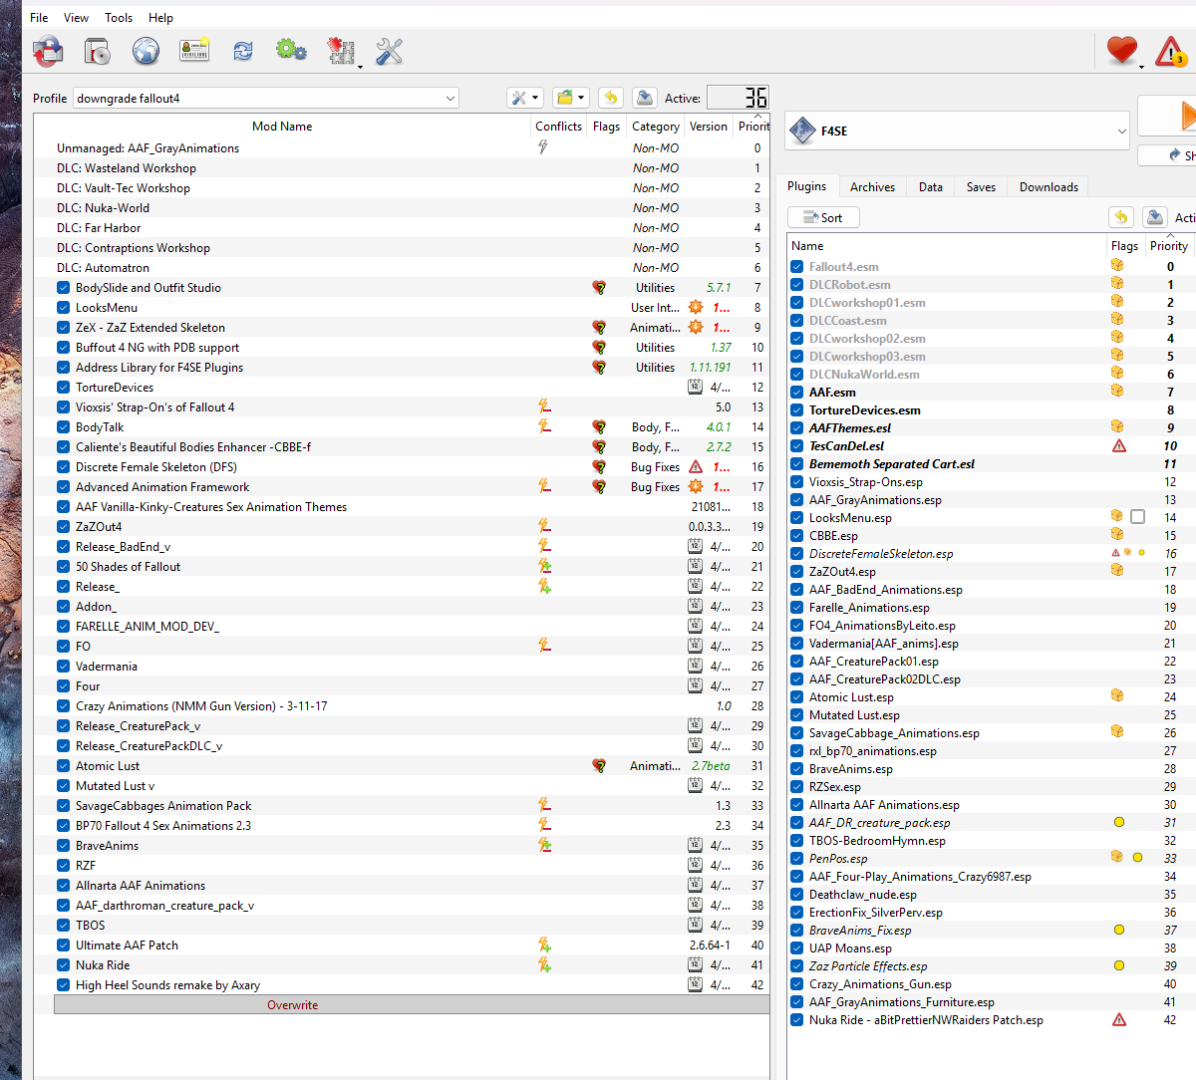Switch to the Data tab

(930, 187)
